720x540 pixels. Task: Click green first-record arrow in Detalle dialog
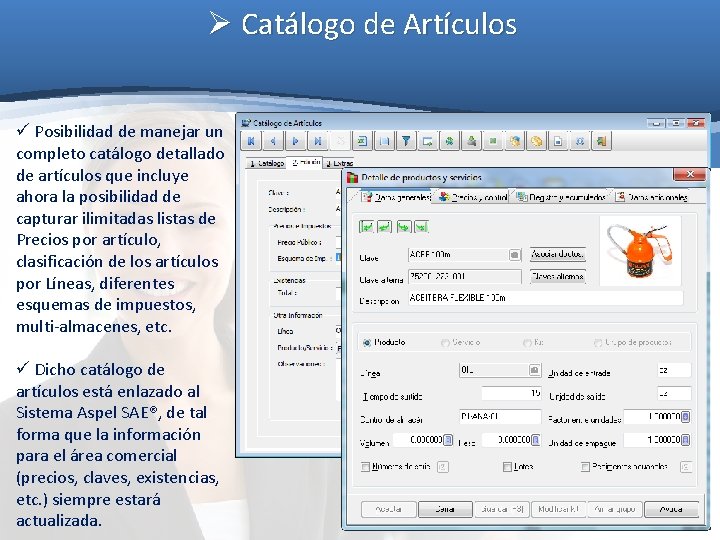pos(366,227)
